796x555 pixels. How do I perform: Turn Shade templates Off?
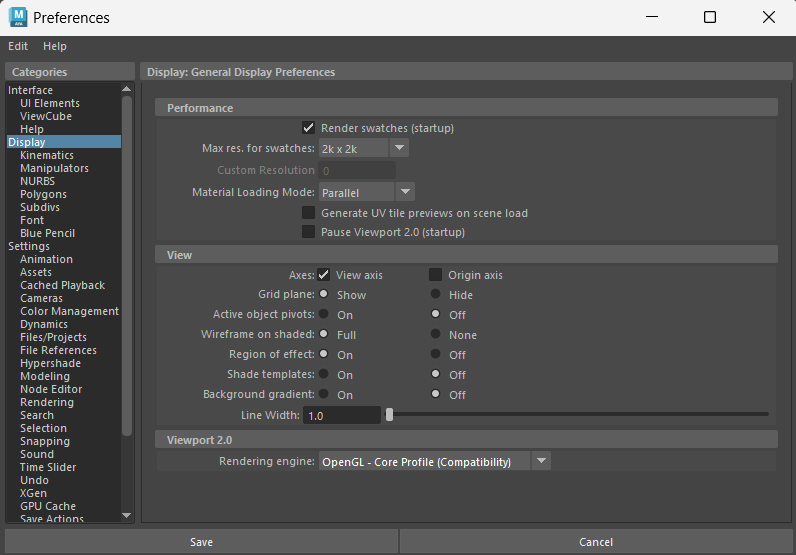click(x=435, y=374)
